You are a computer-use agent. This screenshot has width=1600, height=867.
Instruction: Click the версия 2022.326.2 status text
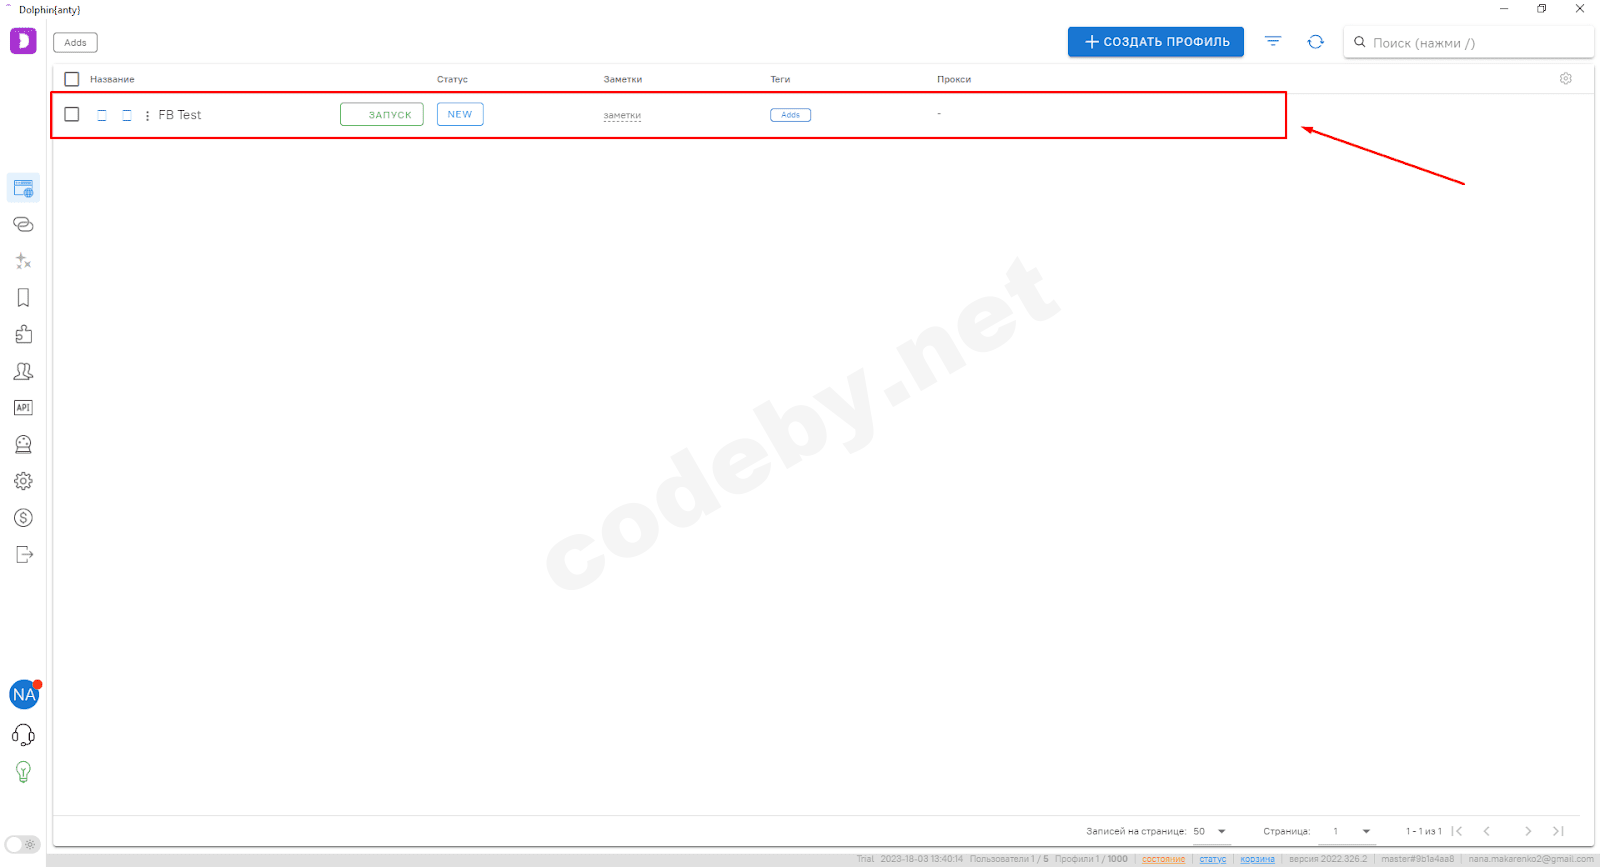[x=1328, y=859]
